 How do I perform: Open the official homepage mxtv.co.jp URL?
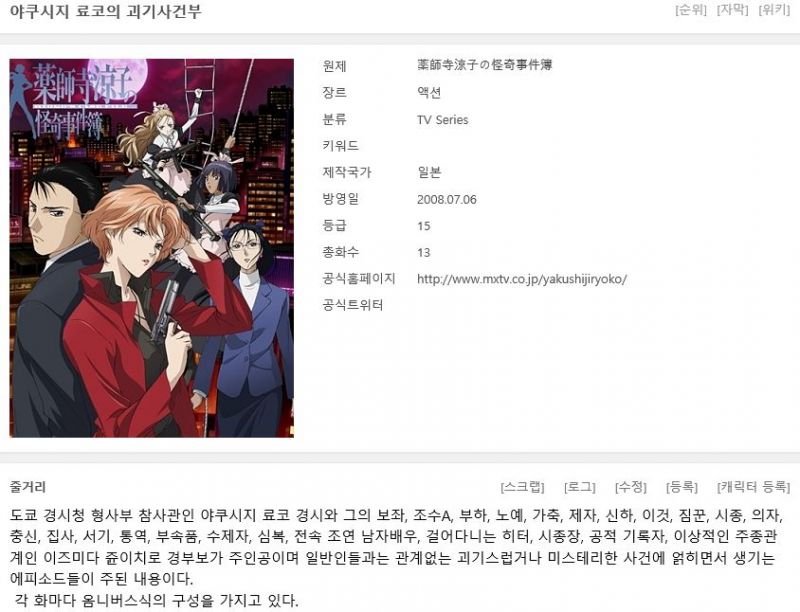point(522,279)
